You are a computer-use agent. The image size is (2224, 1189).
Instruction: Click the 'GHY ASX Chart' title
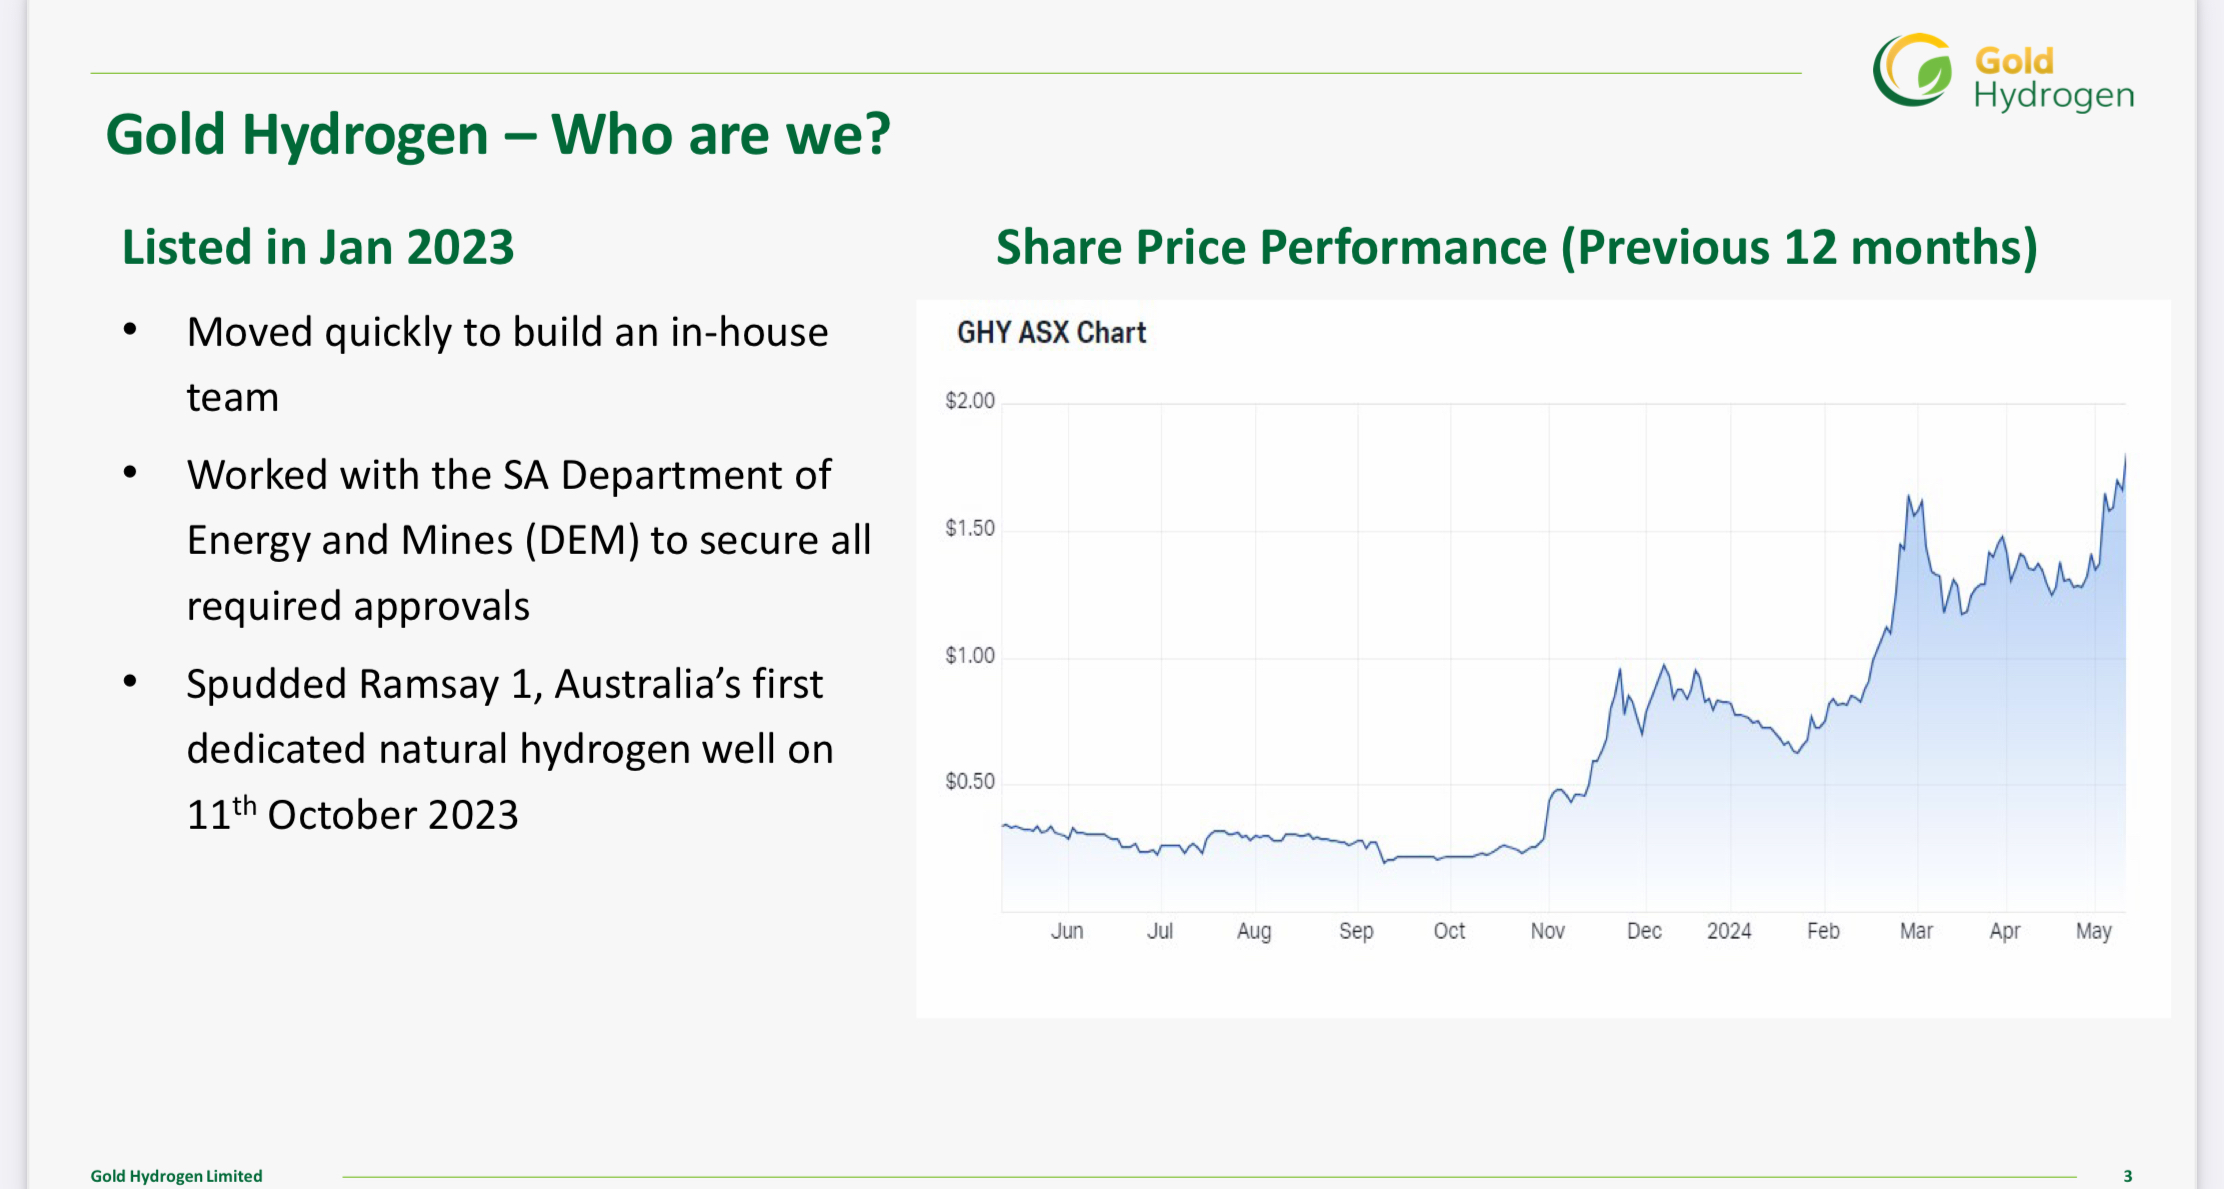[1051, 333]
